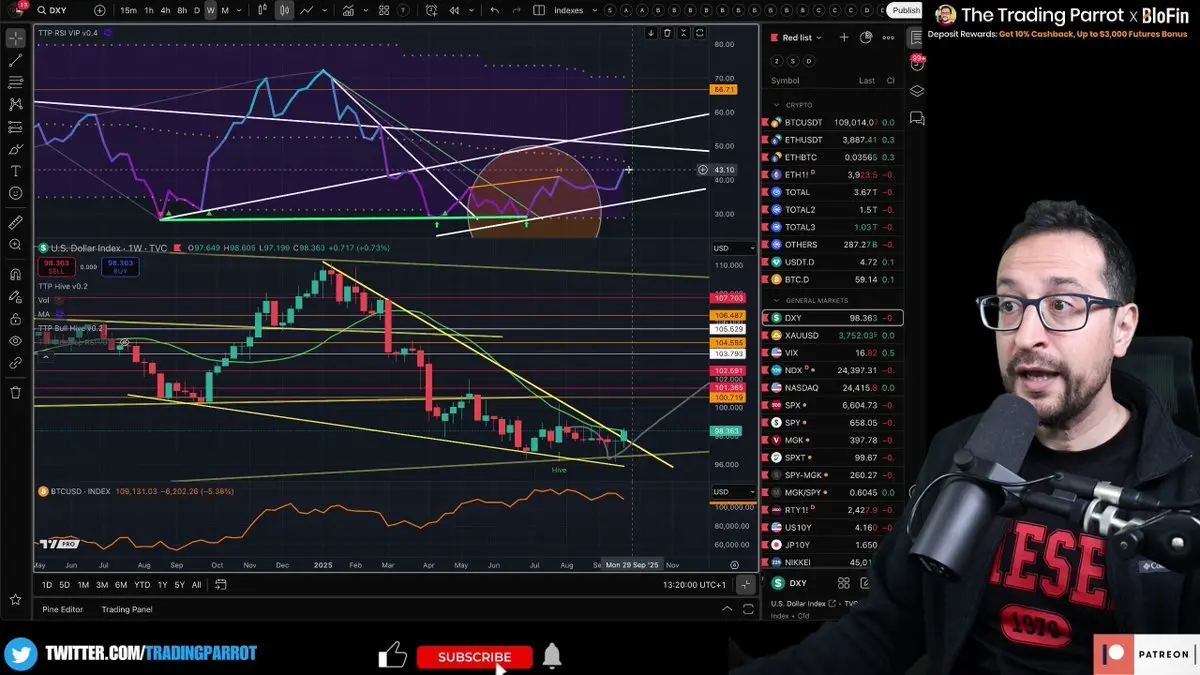
Task: Select the VIX watchlist row
Action: 832,353
